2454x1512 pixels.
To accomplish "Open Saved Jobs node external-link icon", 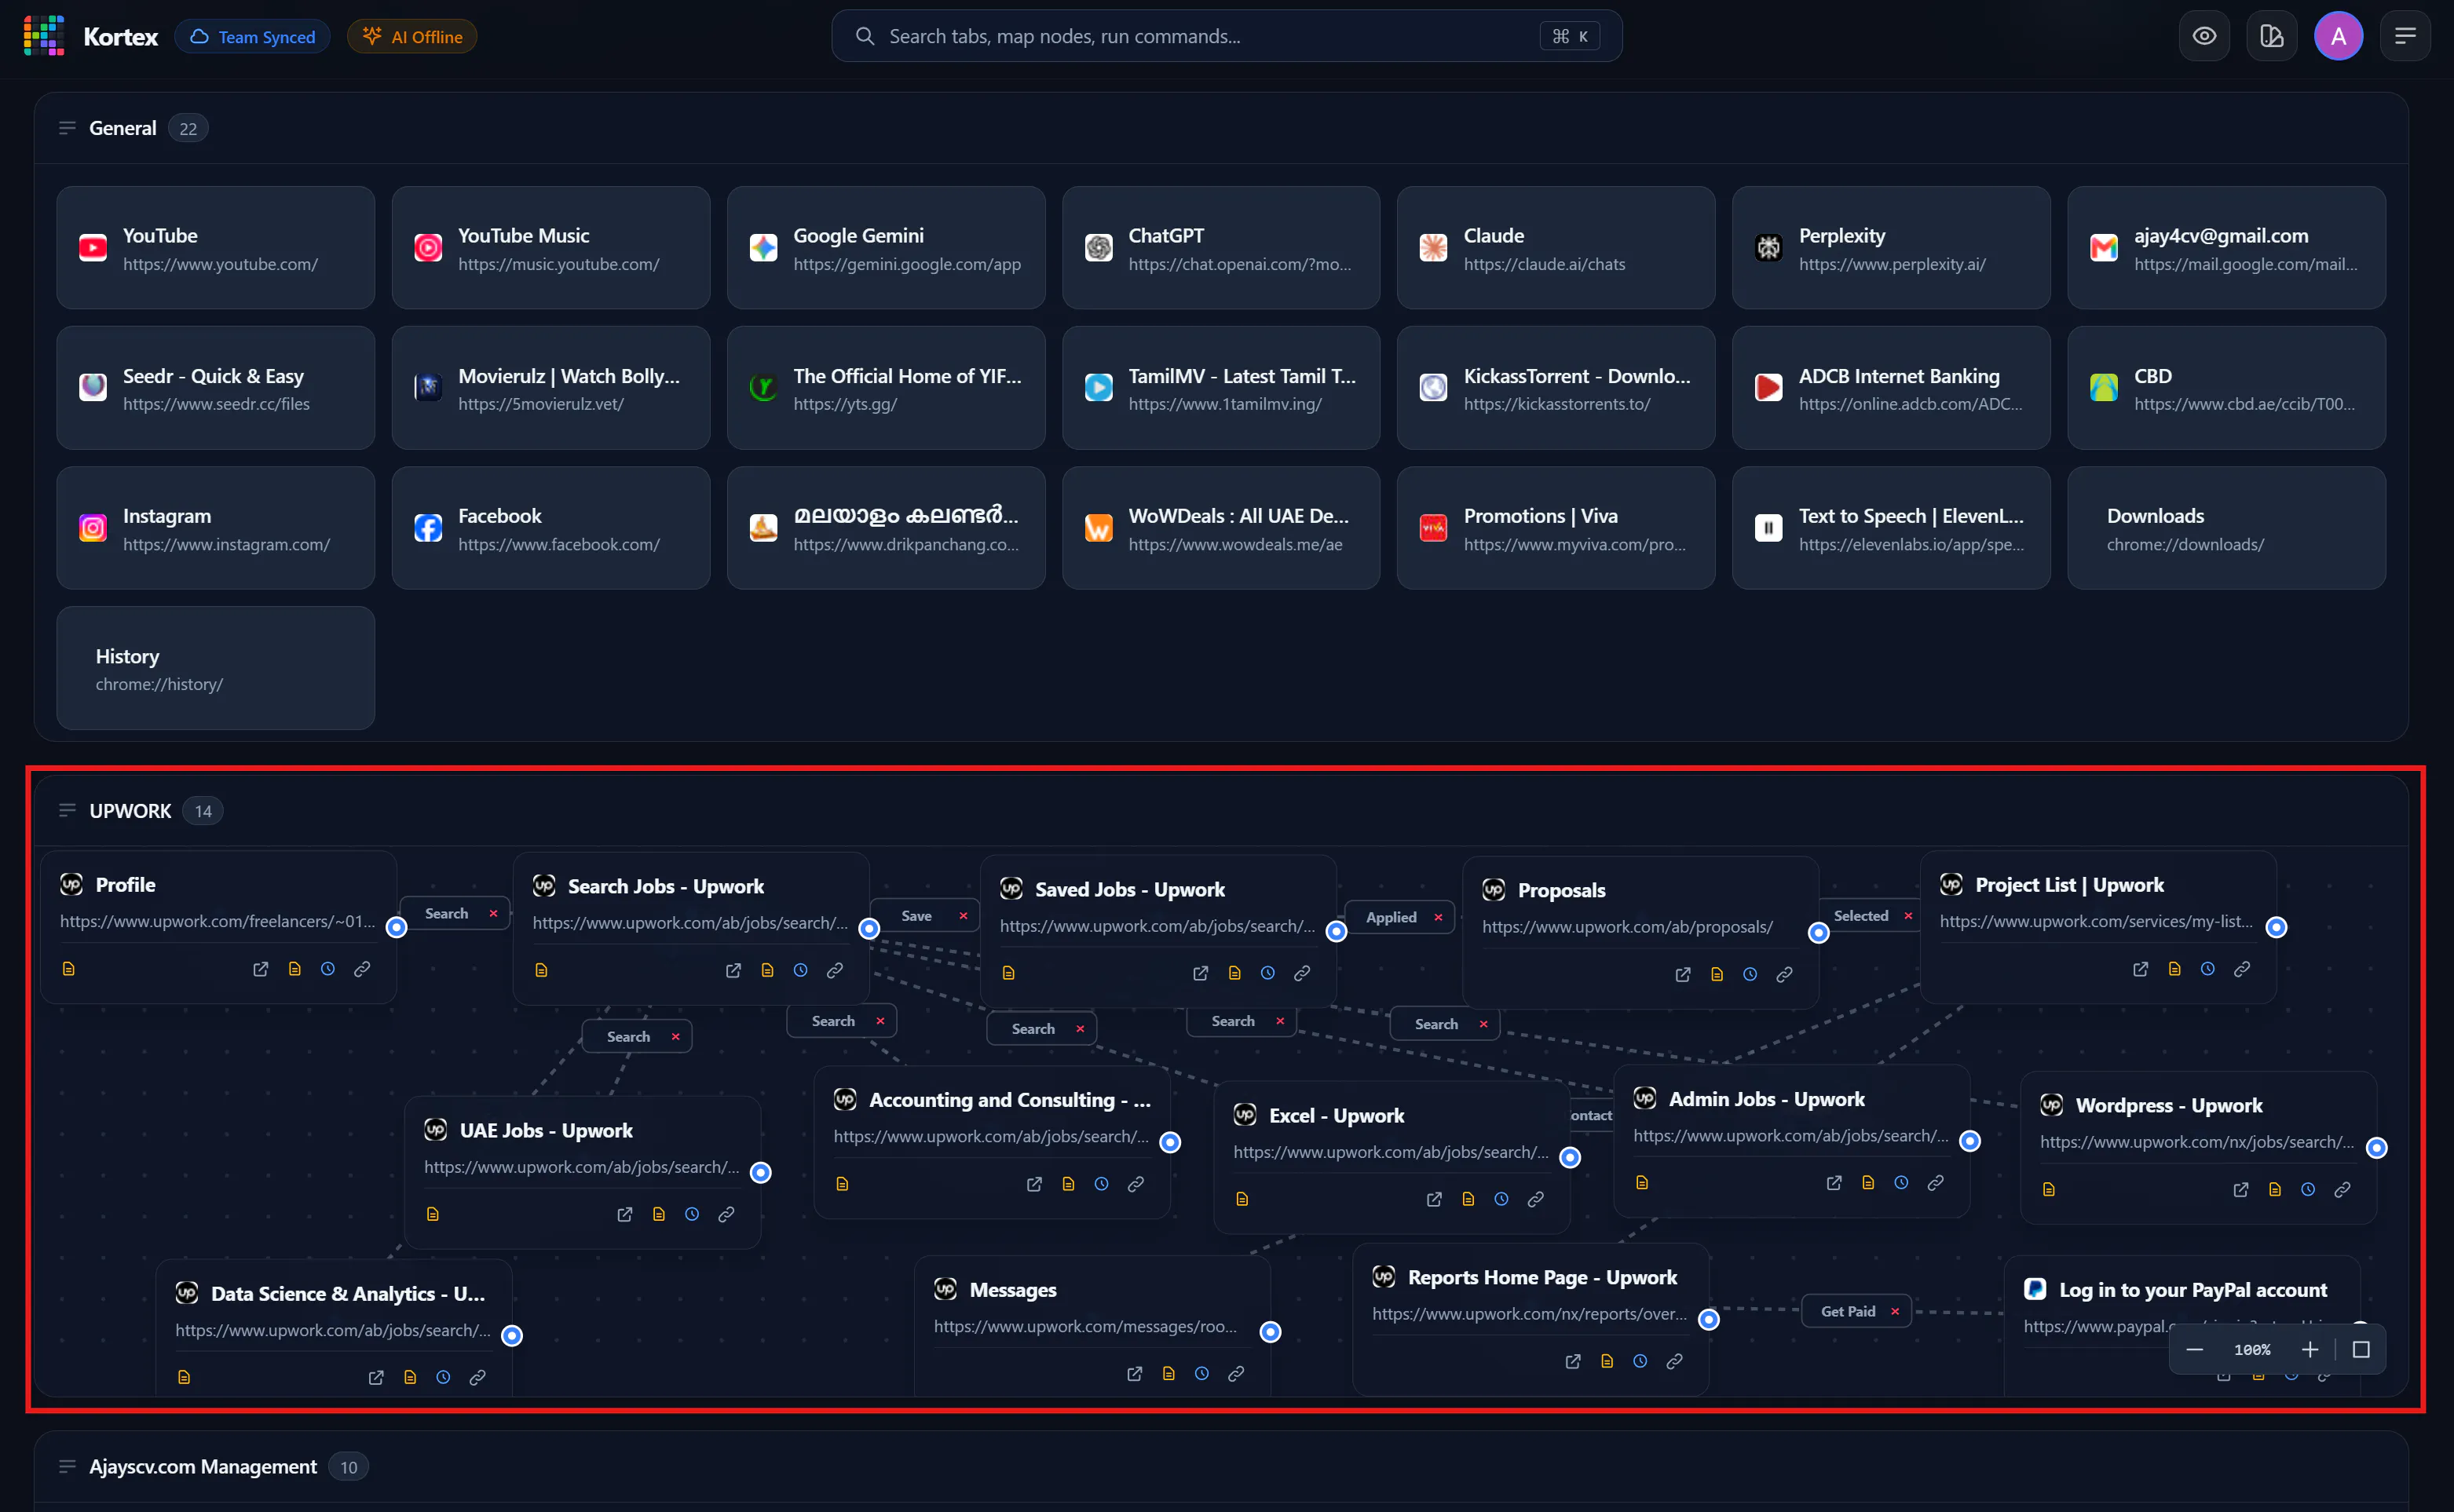I will [x=1201, y=973].
